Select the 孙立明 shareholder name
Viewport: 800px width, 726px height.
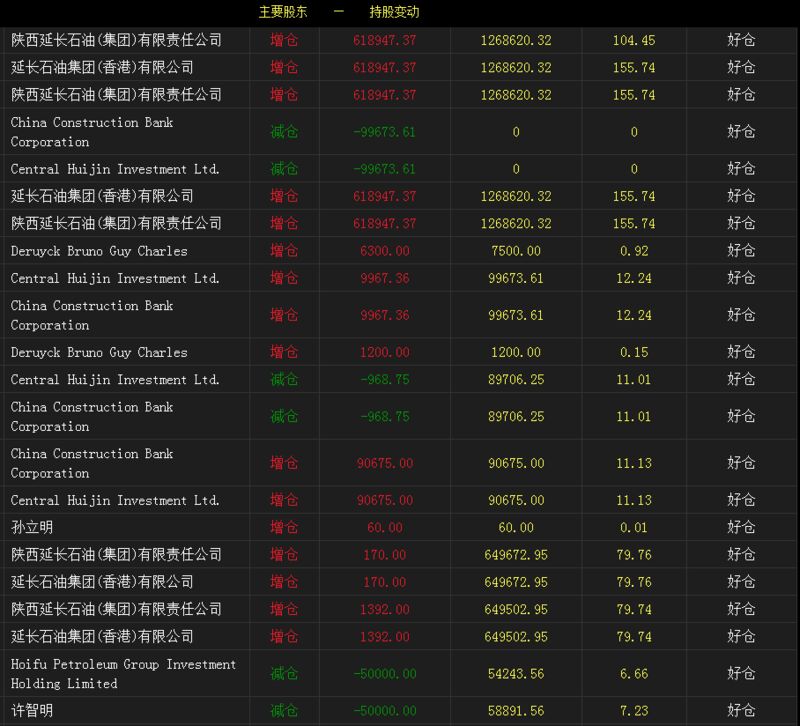[x=32, y=527]
